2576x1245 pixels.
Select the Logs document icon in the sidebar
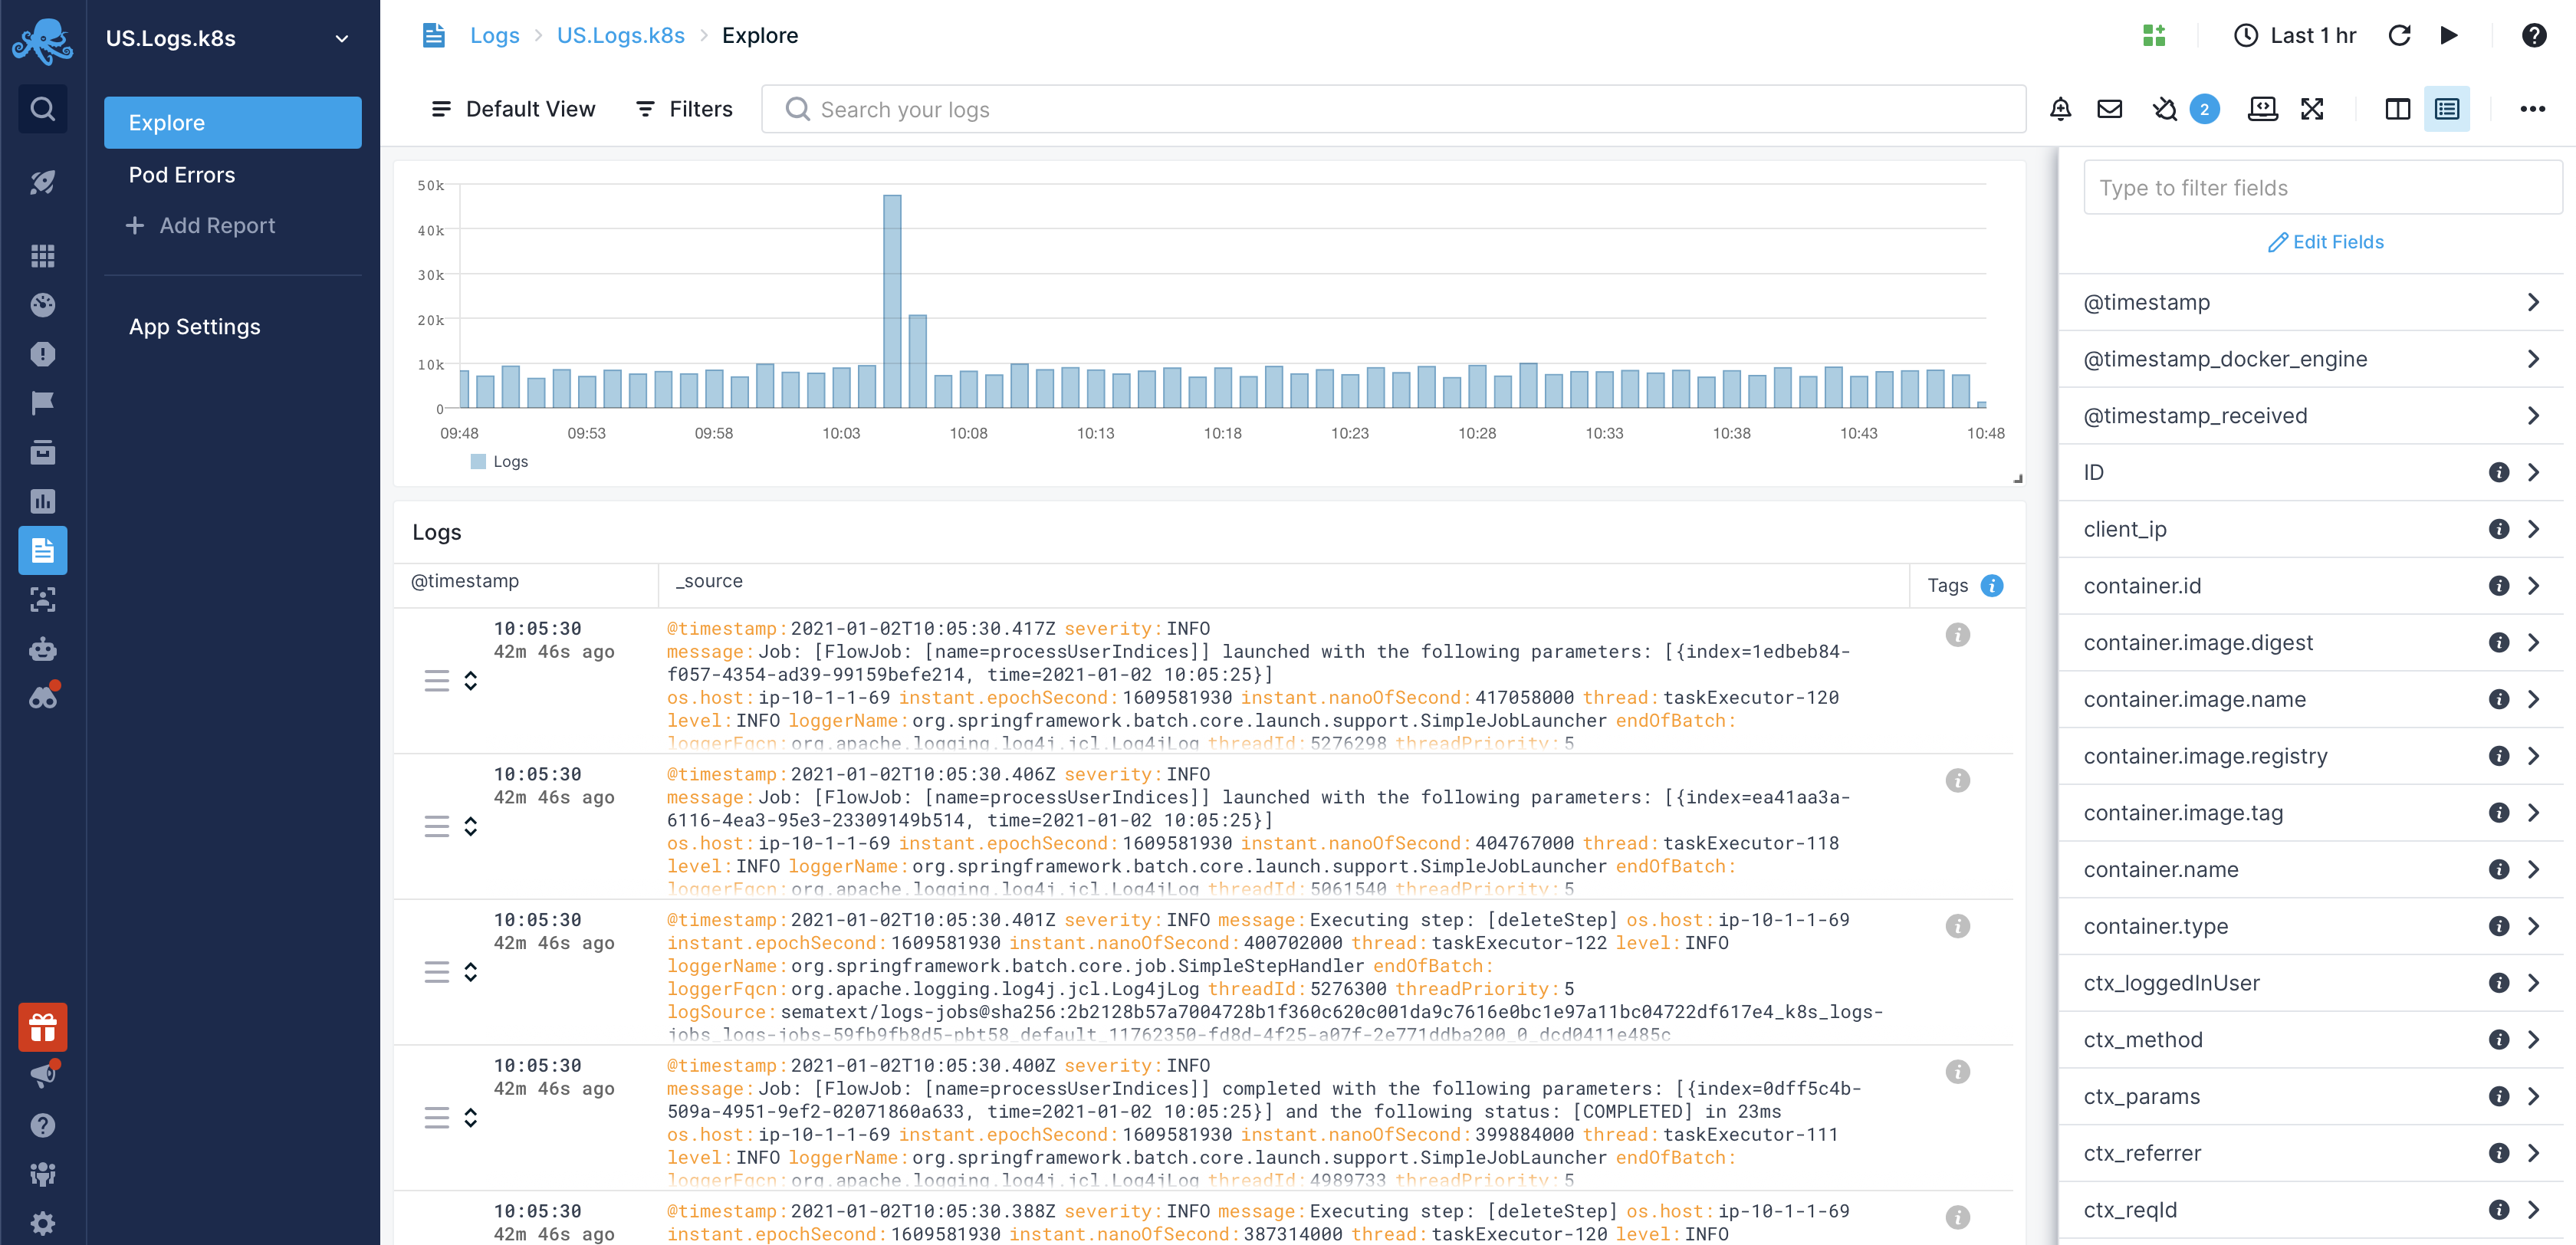(x=42, y=550)
